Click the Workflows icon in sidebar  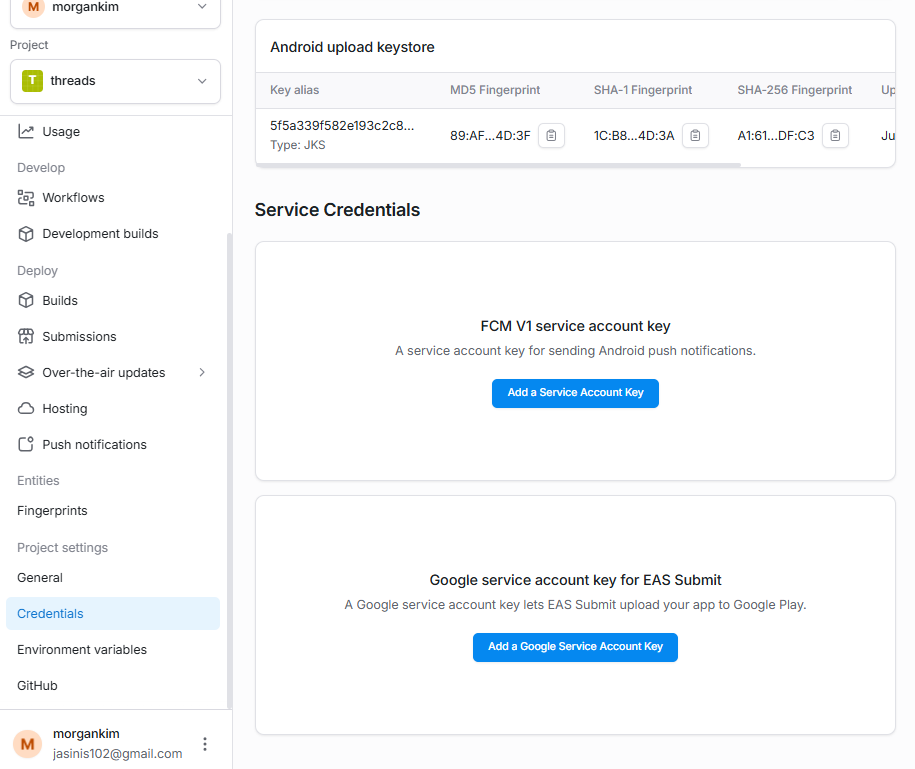26,198
